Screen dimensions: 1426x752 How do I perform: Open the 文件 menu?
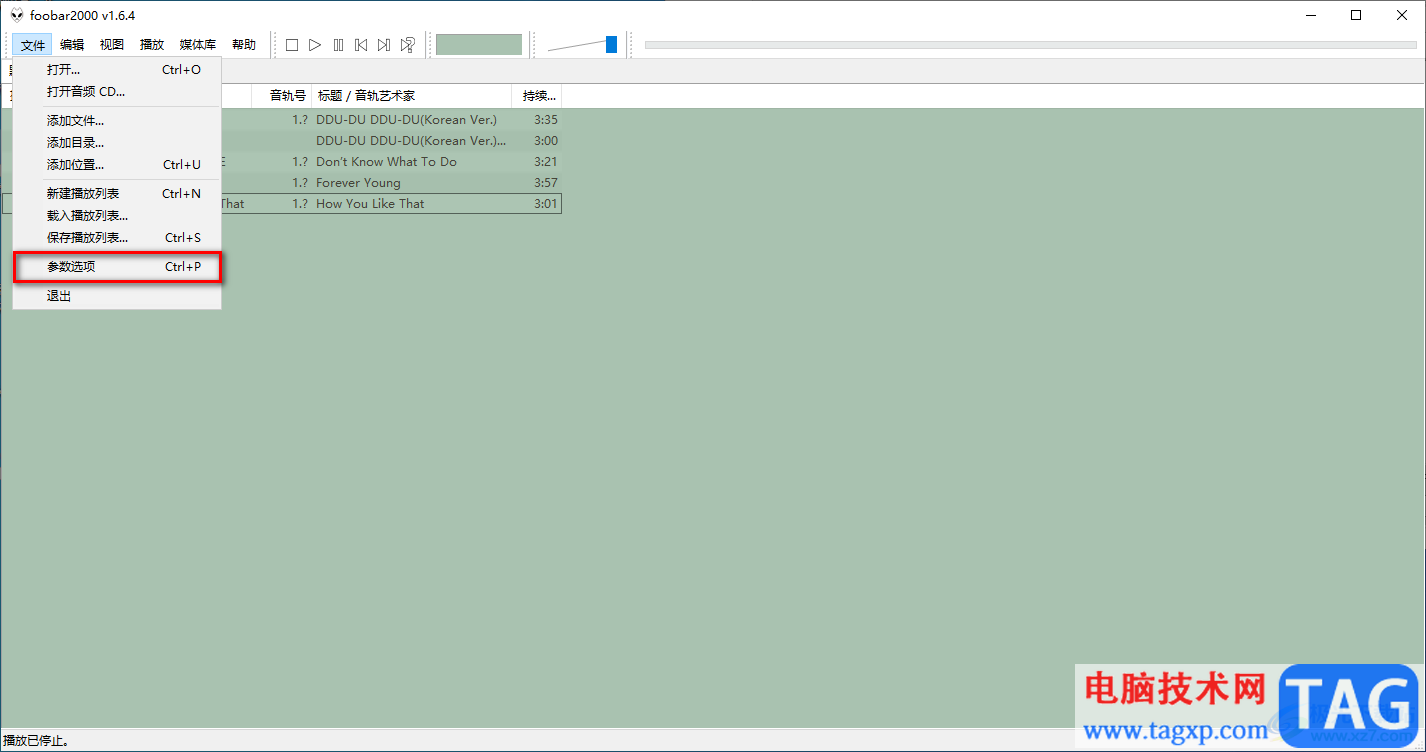click(33, 45)
